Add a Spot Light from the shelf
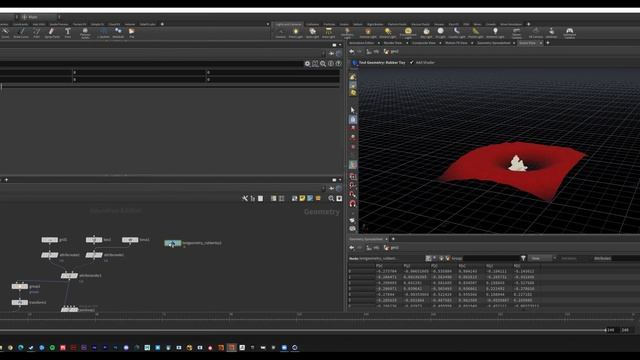The height and width of the screenshot is (360, 640). pos(312,33)
